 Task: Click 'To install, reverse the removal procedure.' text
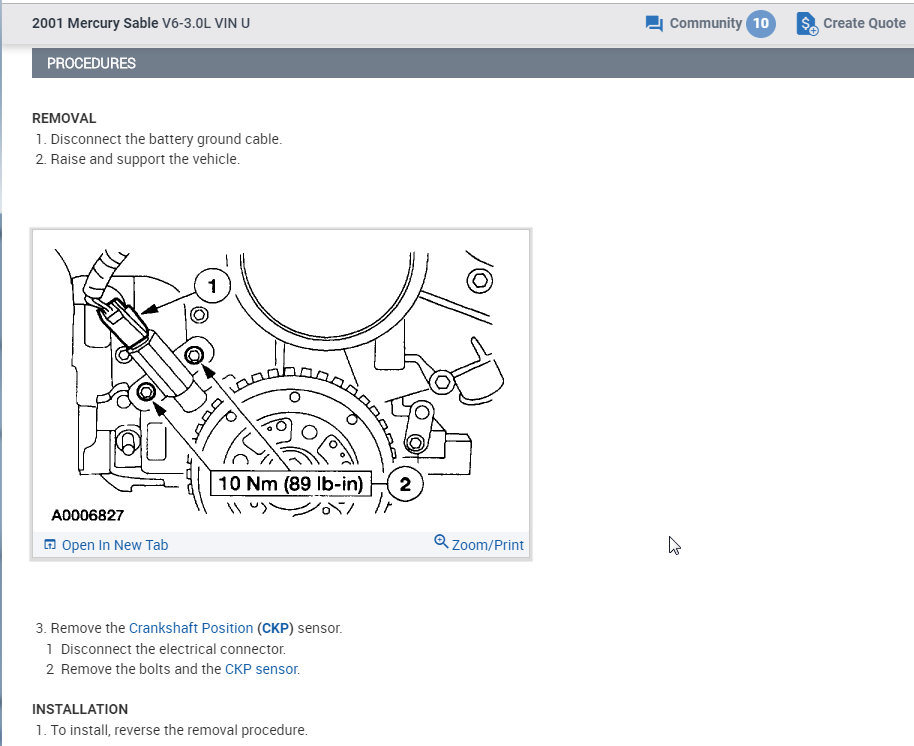tap(179, 730)
